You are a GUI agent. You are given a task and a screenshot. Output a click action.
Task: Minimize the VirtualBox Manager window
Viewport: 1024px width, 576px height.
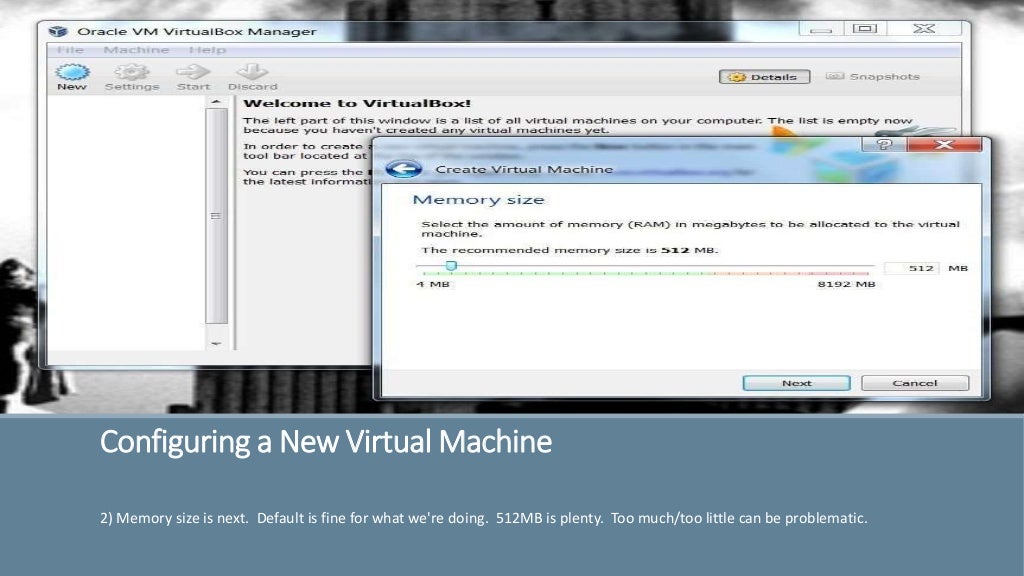pos(821,29)
